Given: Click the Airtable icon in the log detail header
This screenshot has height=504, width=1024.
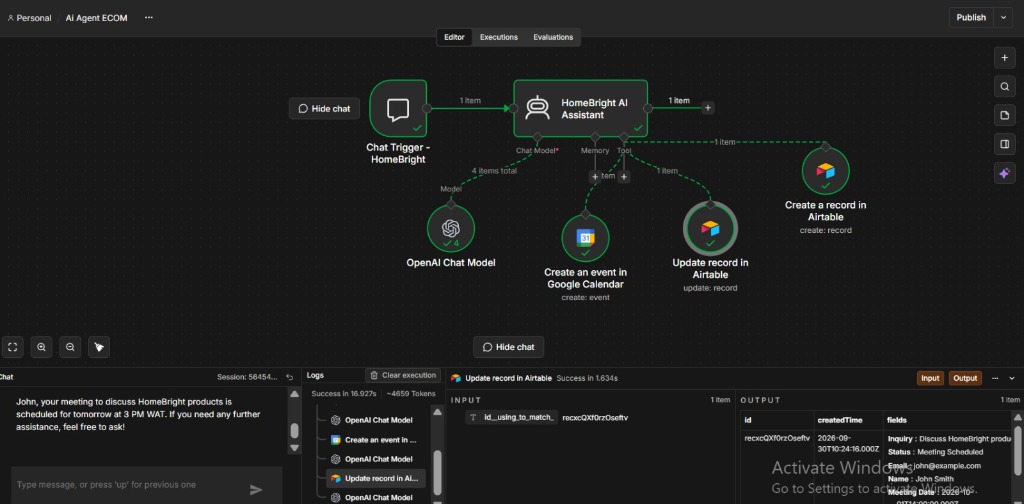Looking at the screenshot, I should 456,378.
